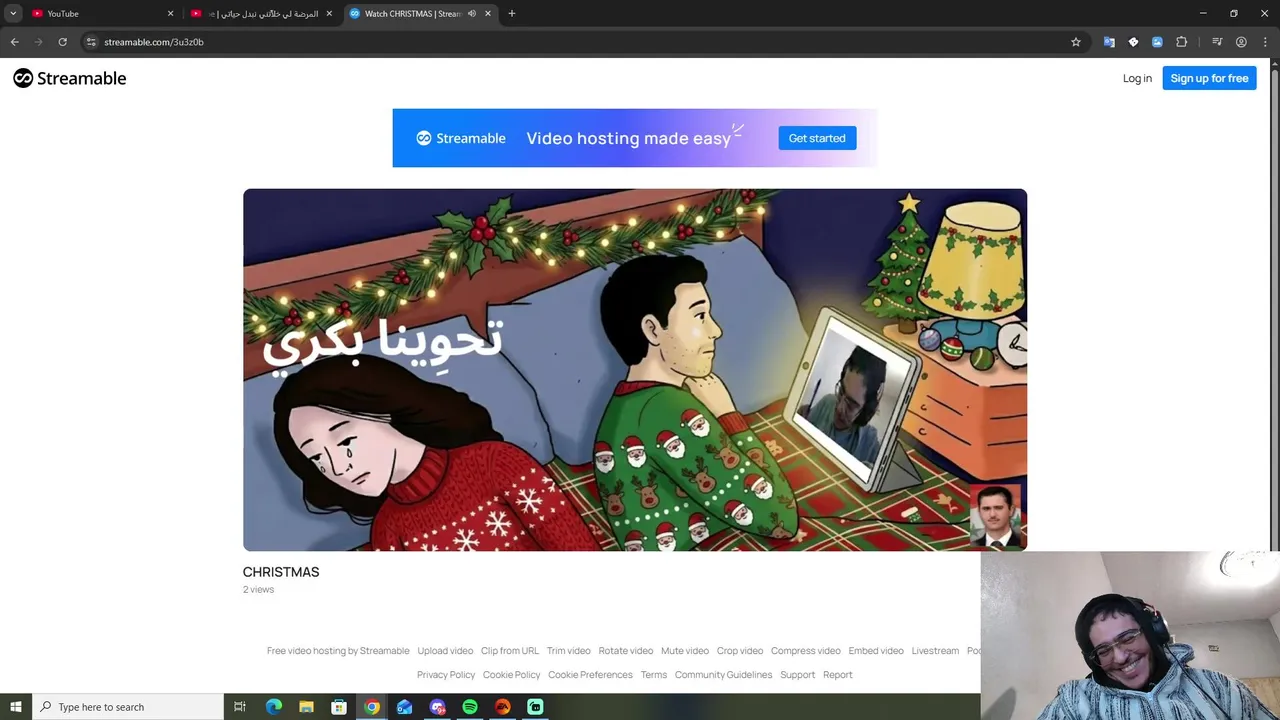Open the Rotate video footer link
This screenshot has height=720, width=1280.
(x=626, y=651)
